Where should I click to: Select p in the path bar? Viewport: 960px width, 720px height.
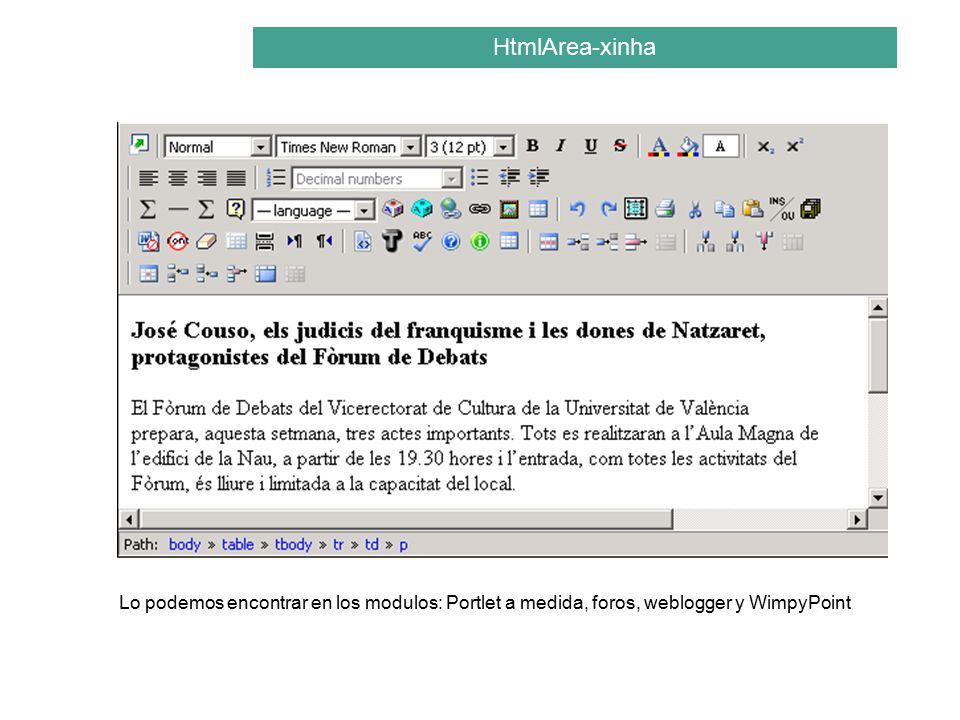[403, 545]
